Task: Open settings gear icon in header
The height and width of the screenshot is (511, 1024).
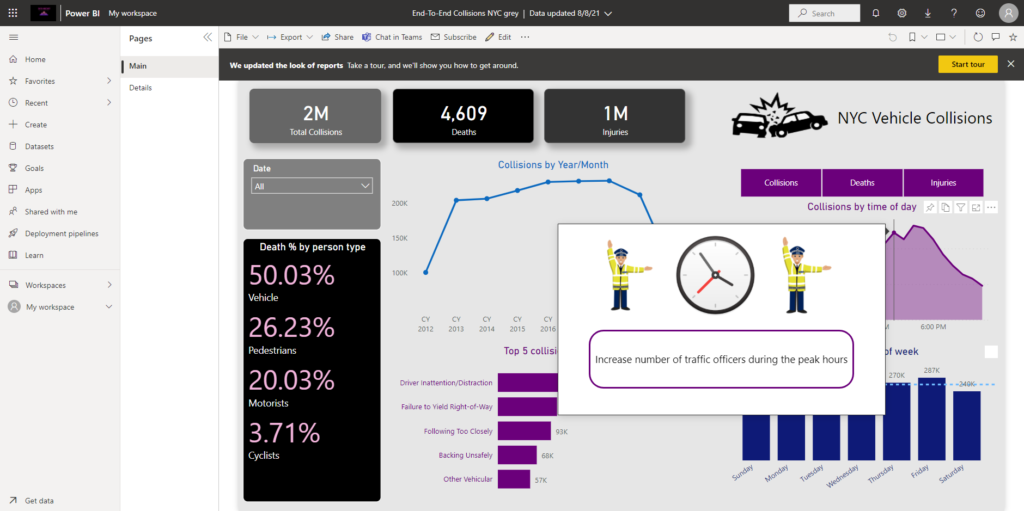Action: pos(902,13)
